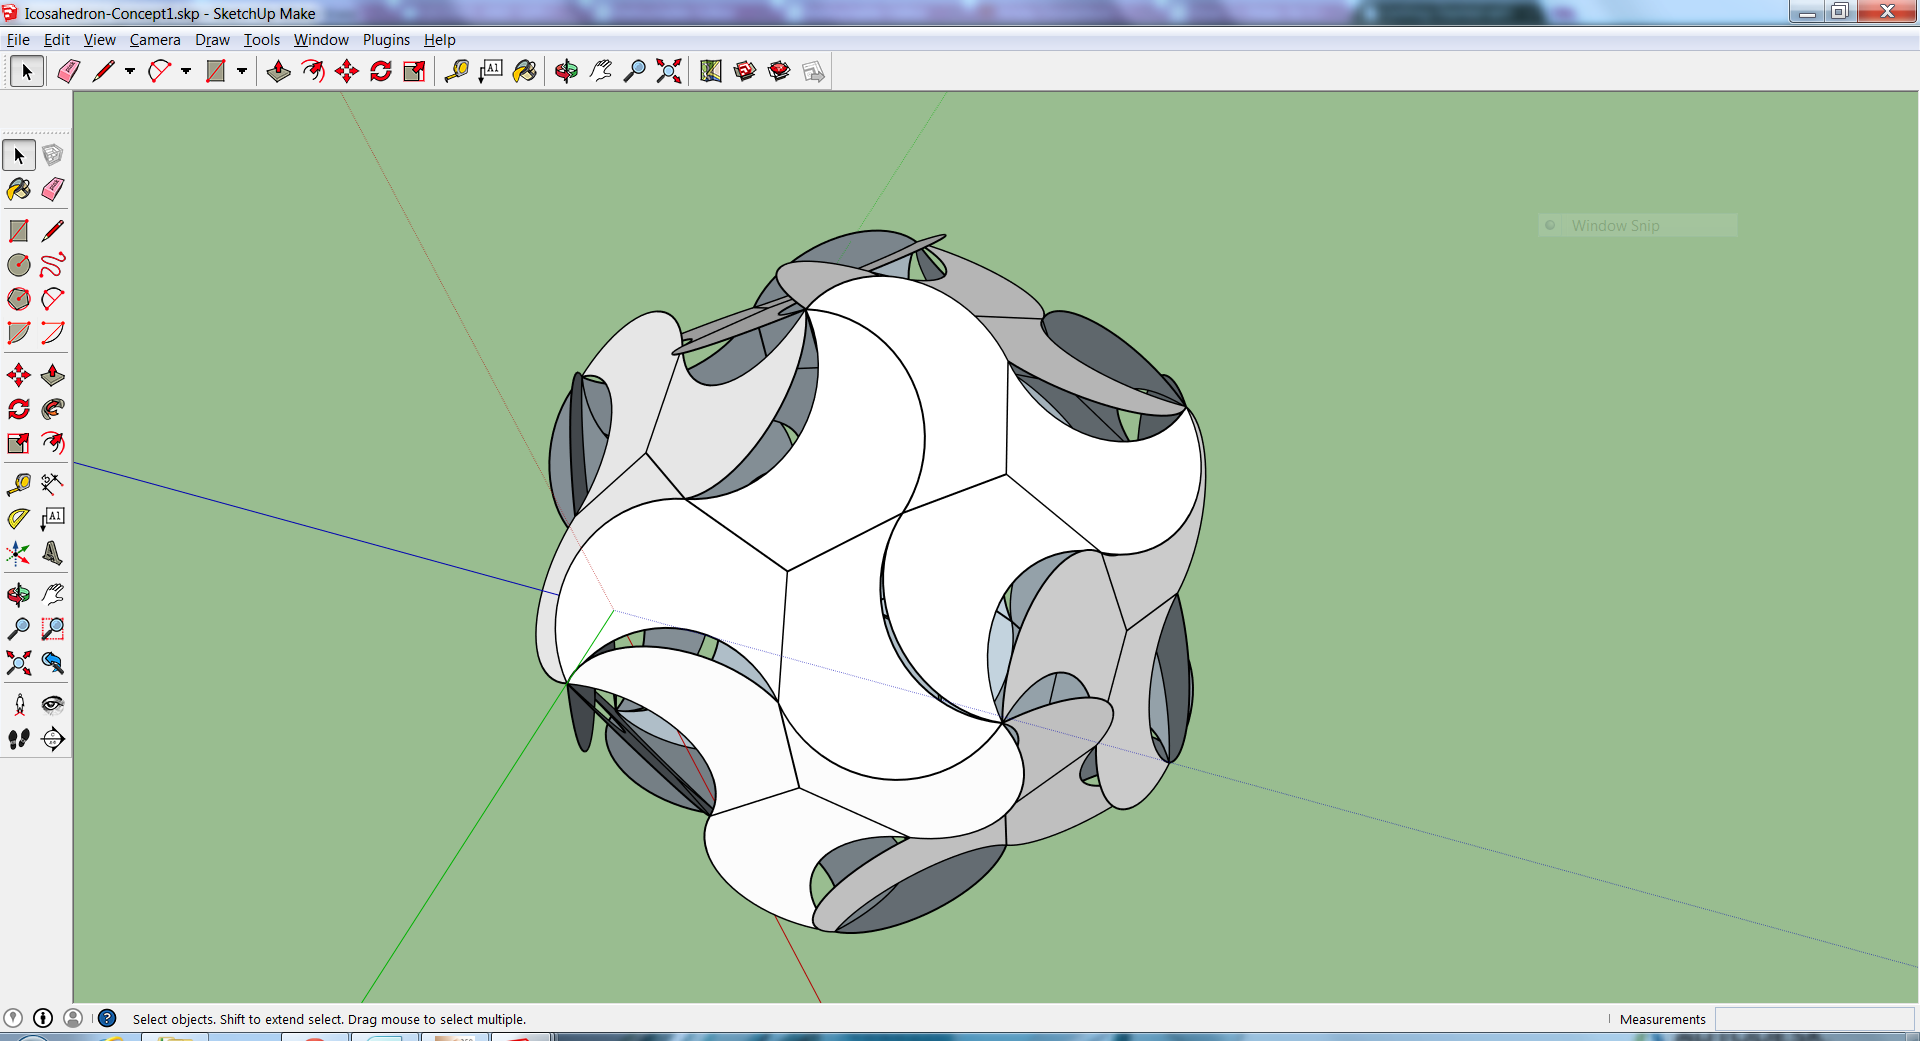Activate the Axes tool
This screenshot has width=1920, height=1041.
[19, 553]
